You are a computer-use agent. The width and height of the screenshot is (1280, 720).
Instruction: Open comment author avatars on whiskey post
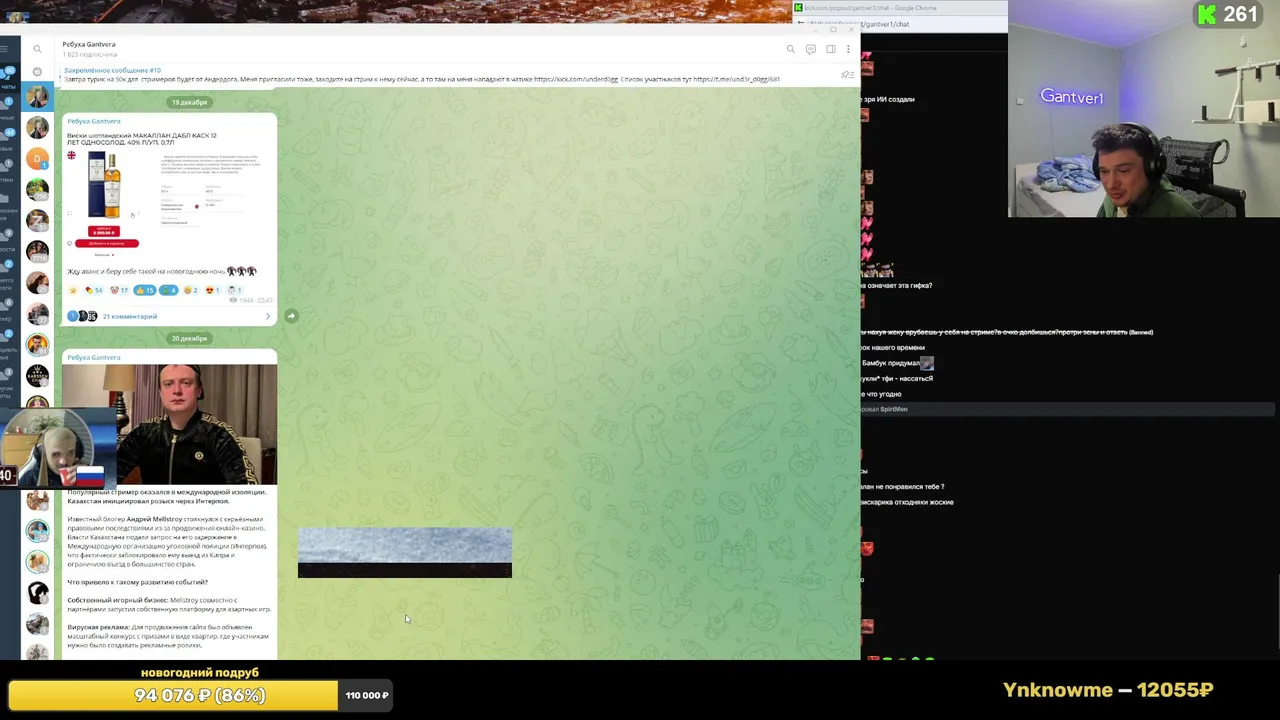[82, 316]
